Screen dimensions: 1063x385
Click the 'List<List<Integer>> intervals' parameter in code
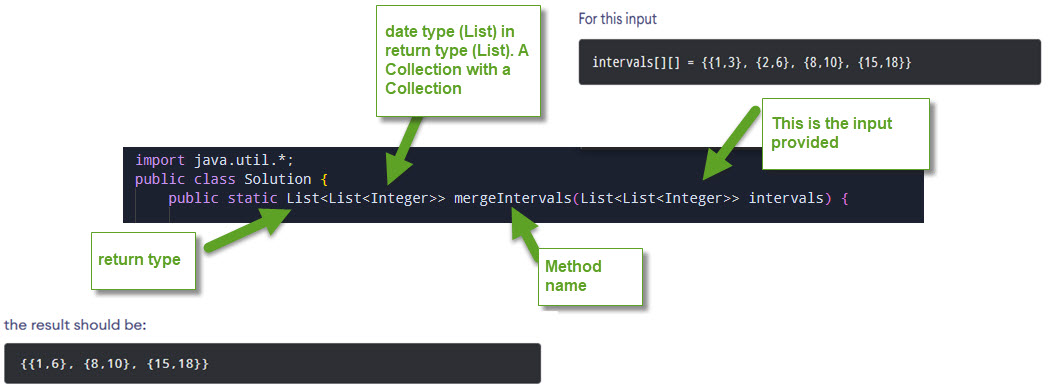pos(702,199)
